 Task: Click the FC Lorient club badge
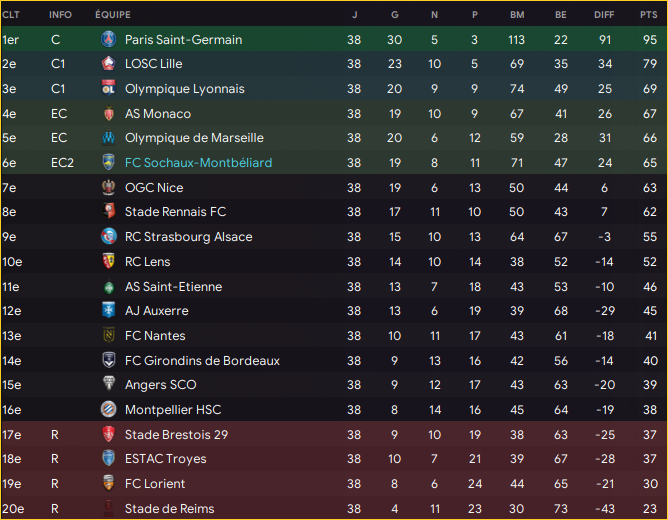(x=109, y=483)
